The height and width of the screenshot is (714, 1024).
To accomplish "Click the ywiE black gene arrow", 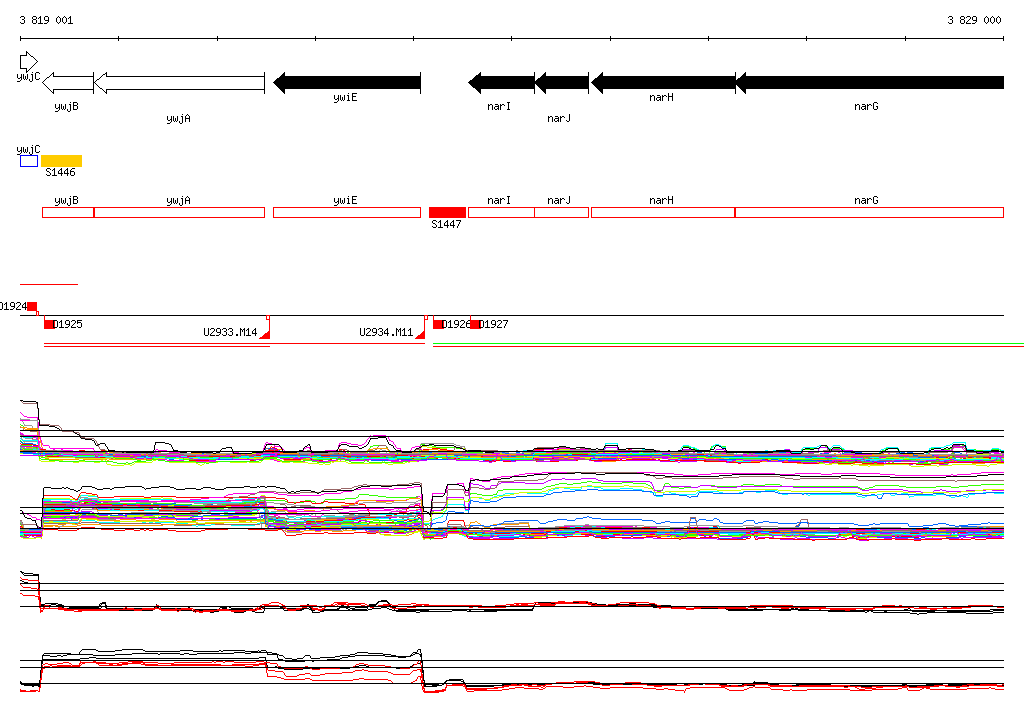I will pos(347,82).
